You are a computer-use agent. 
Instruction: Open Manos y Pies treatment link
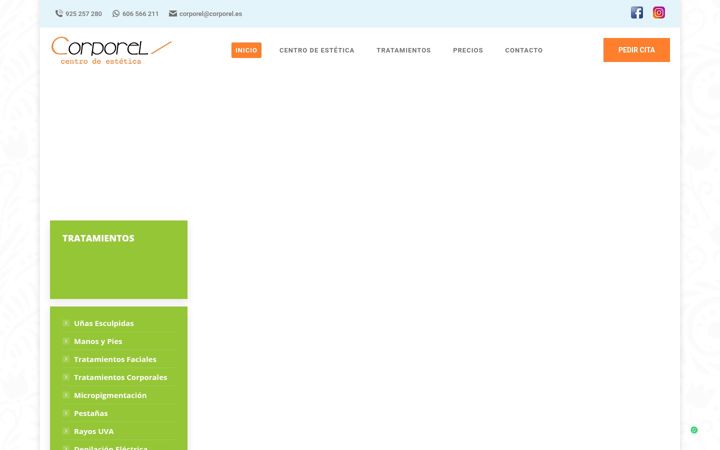coord(98,341)
